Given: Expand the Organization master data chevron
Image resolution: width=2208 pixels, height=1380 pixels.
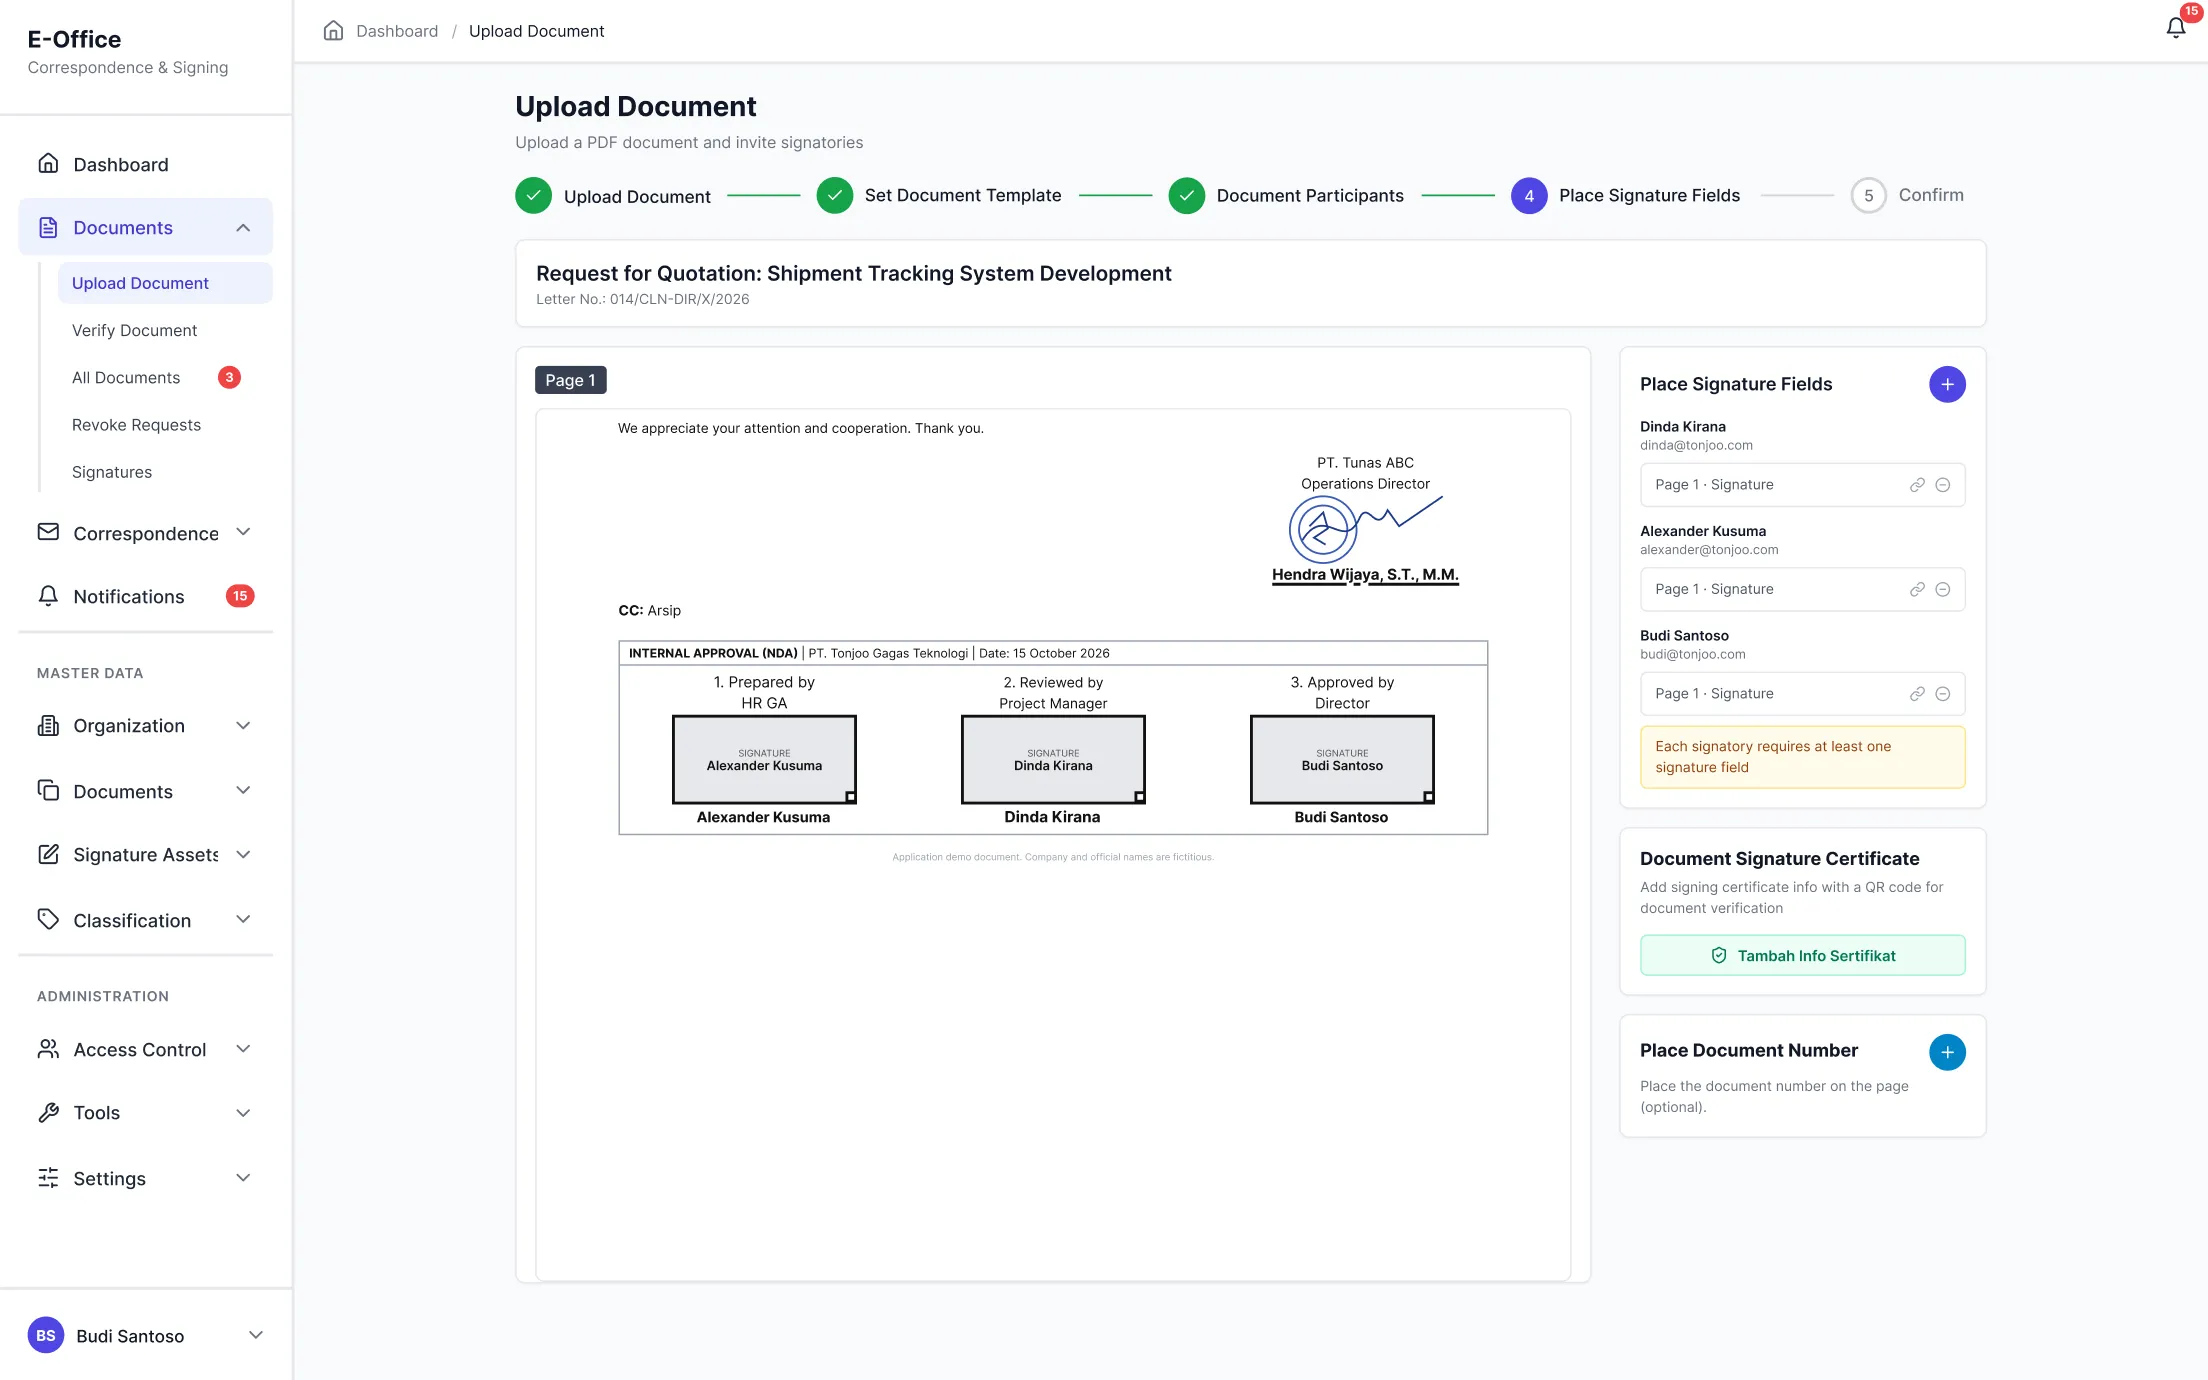Looking at the screenshot, I should point(243,725).
